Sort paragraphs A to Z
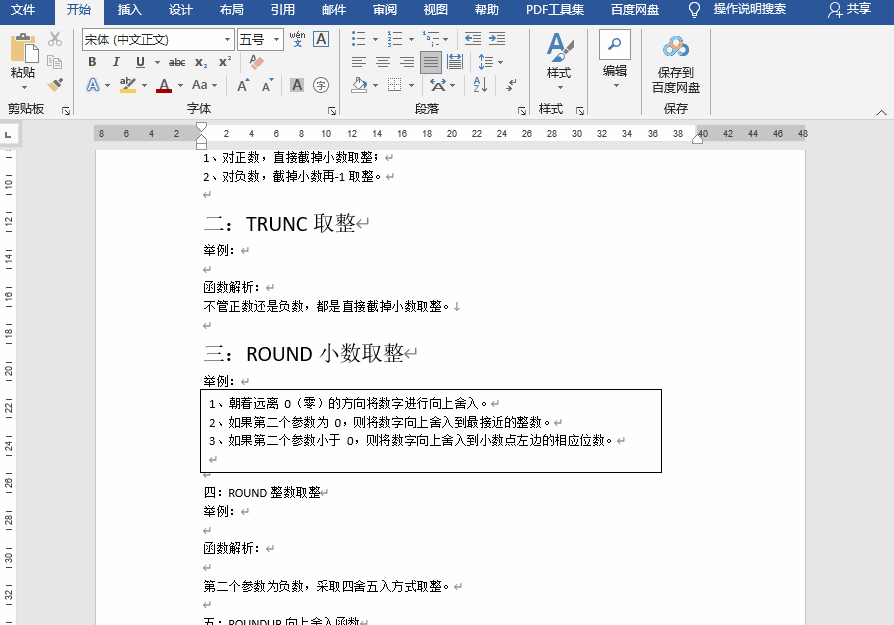The image size is (894, 625). tap(480, 85)
